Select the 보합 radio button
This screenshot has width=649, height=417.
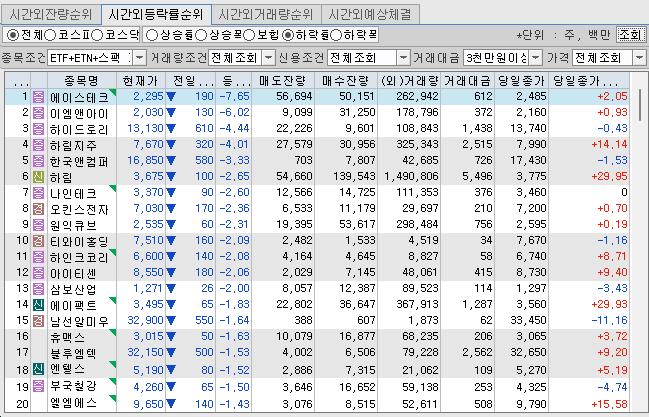249,35
